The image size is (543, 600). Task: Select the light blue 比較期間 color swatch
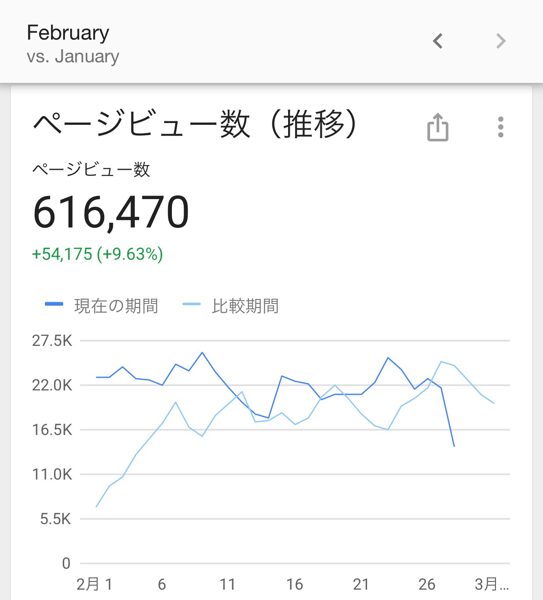point(191,304)
